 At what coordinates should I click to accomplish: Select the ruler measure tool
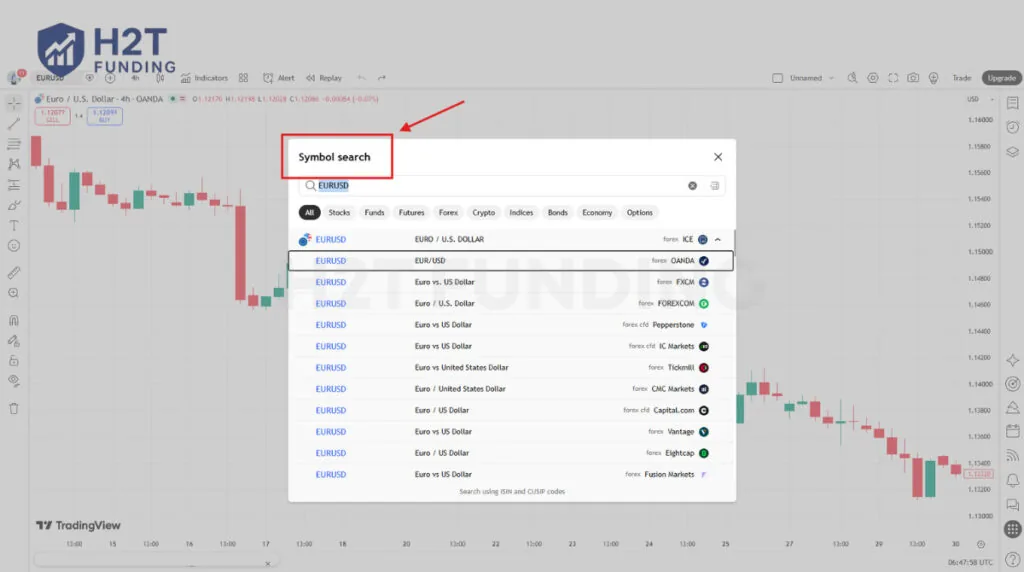(14, 272)
